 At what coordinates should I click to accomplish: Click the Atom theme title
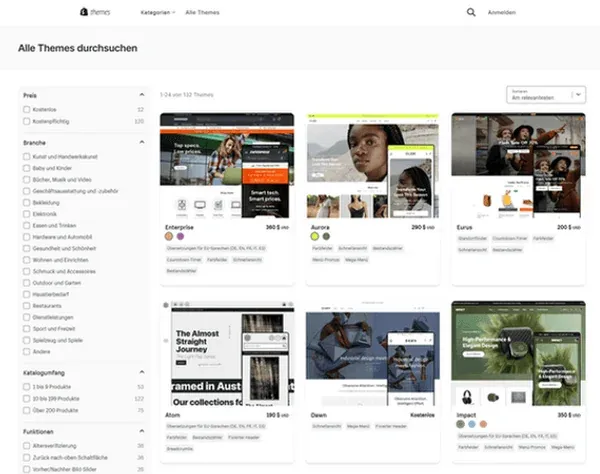click(x=173, y=415)
